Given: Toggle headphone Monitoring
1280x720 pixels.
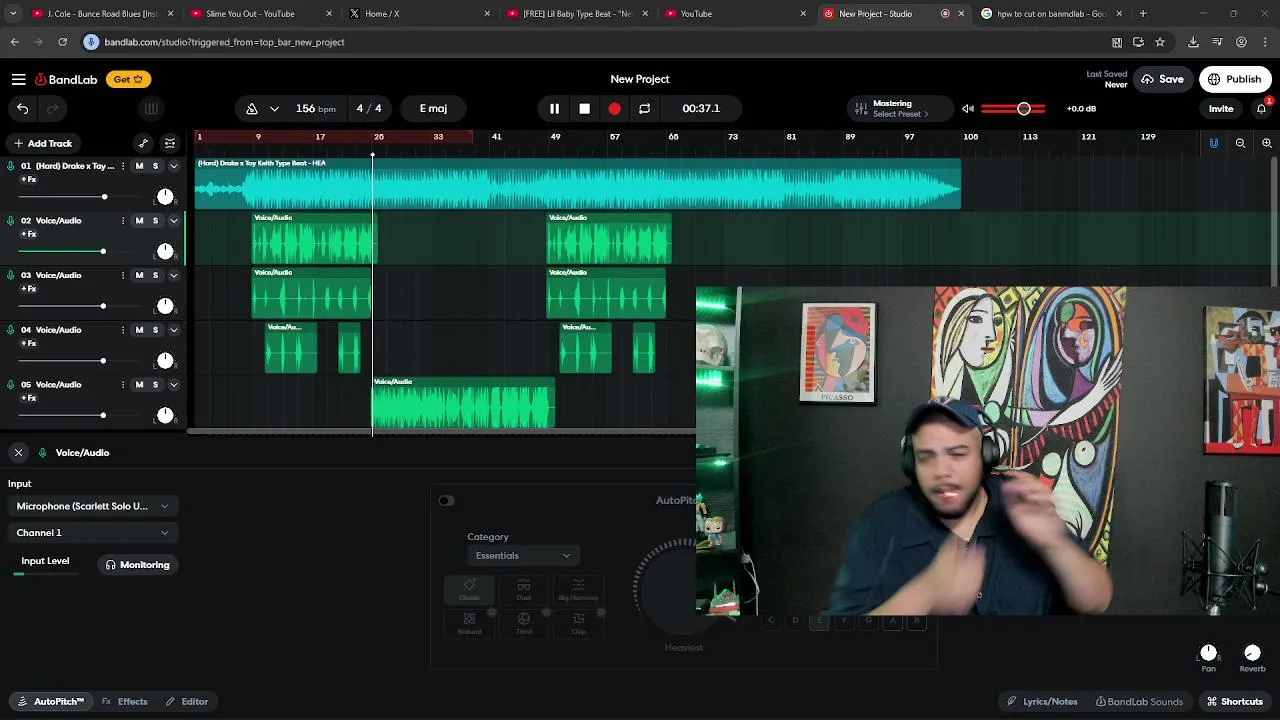Looking at the screenshot, I should (138, 565).
